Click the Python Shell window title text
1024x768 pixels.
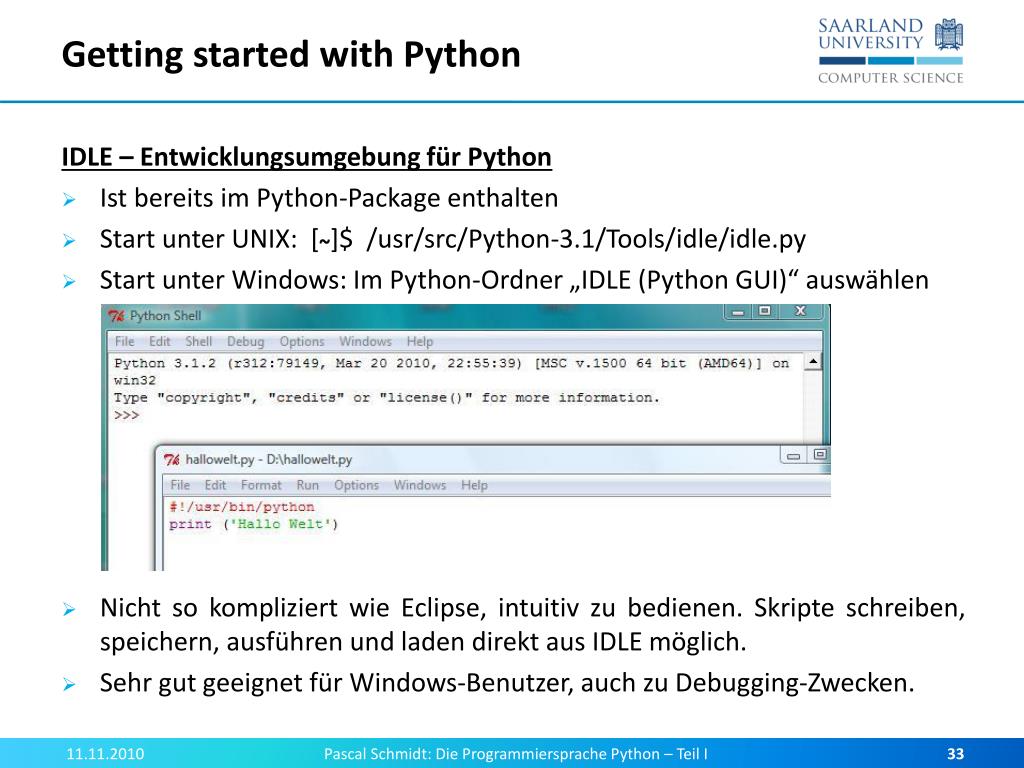[x=165, y=316]
